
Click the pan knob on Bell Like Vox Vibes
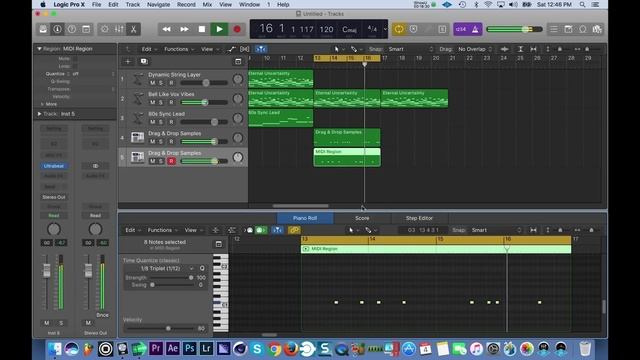point(238,98)
